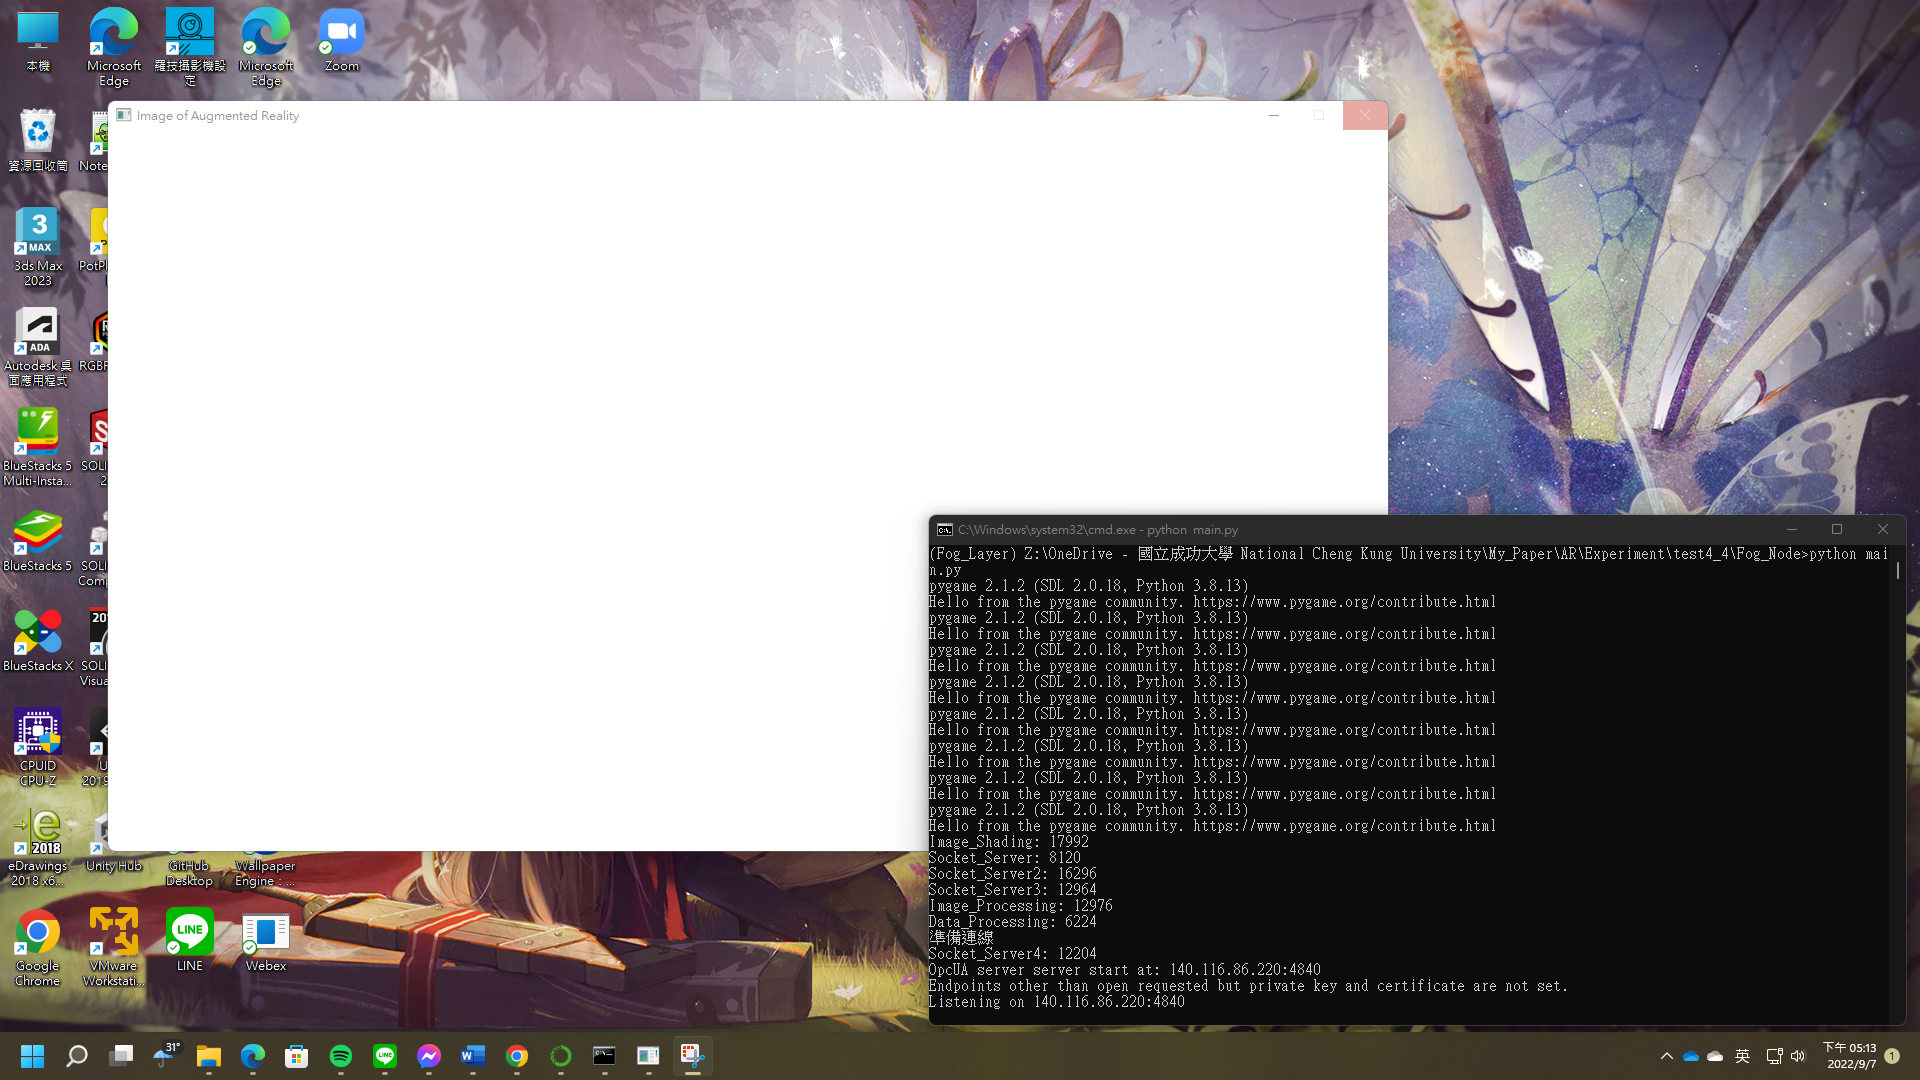Expand the hidden system tray icons chevron
The width and height of the screenshot is (1920, 1080).
click(x=1666, y=1056)
